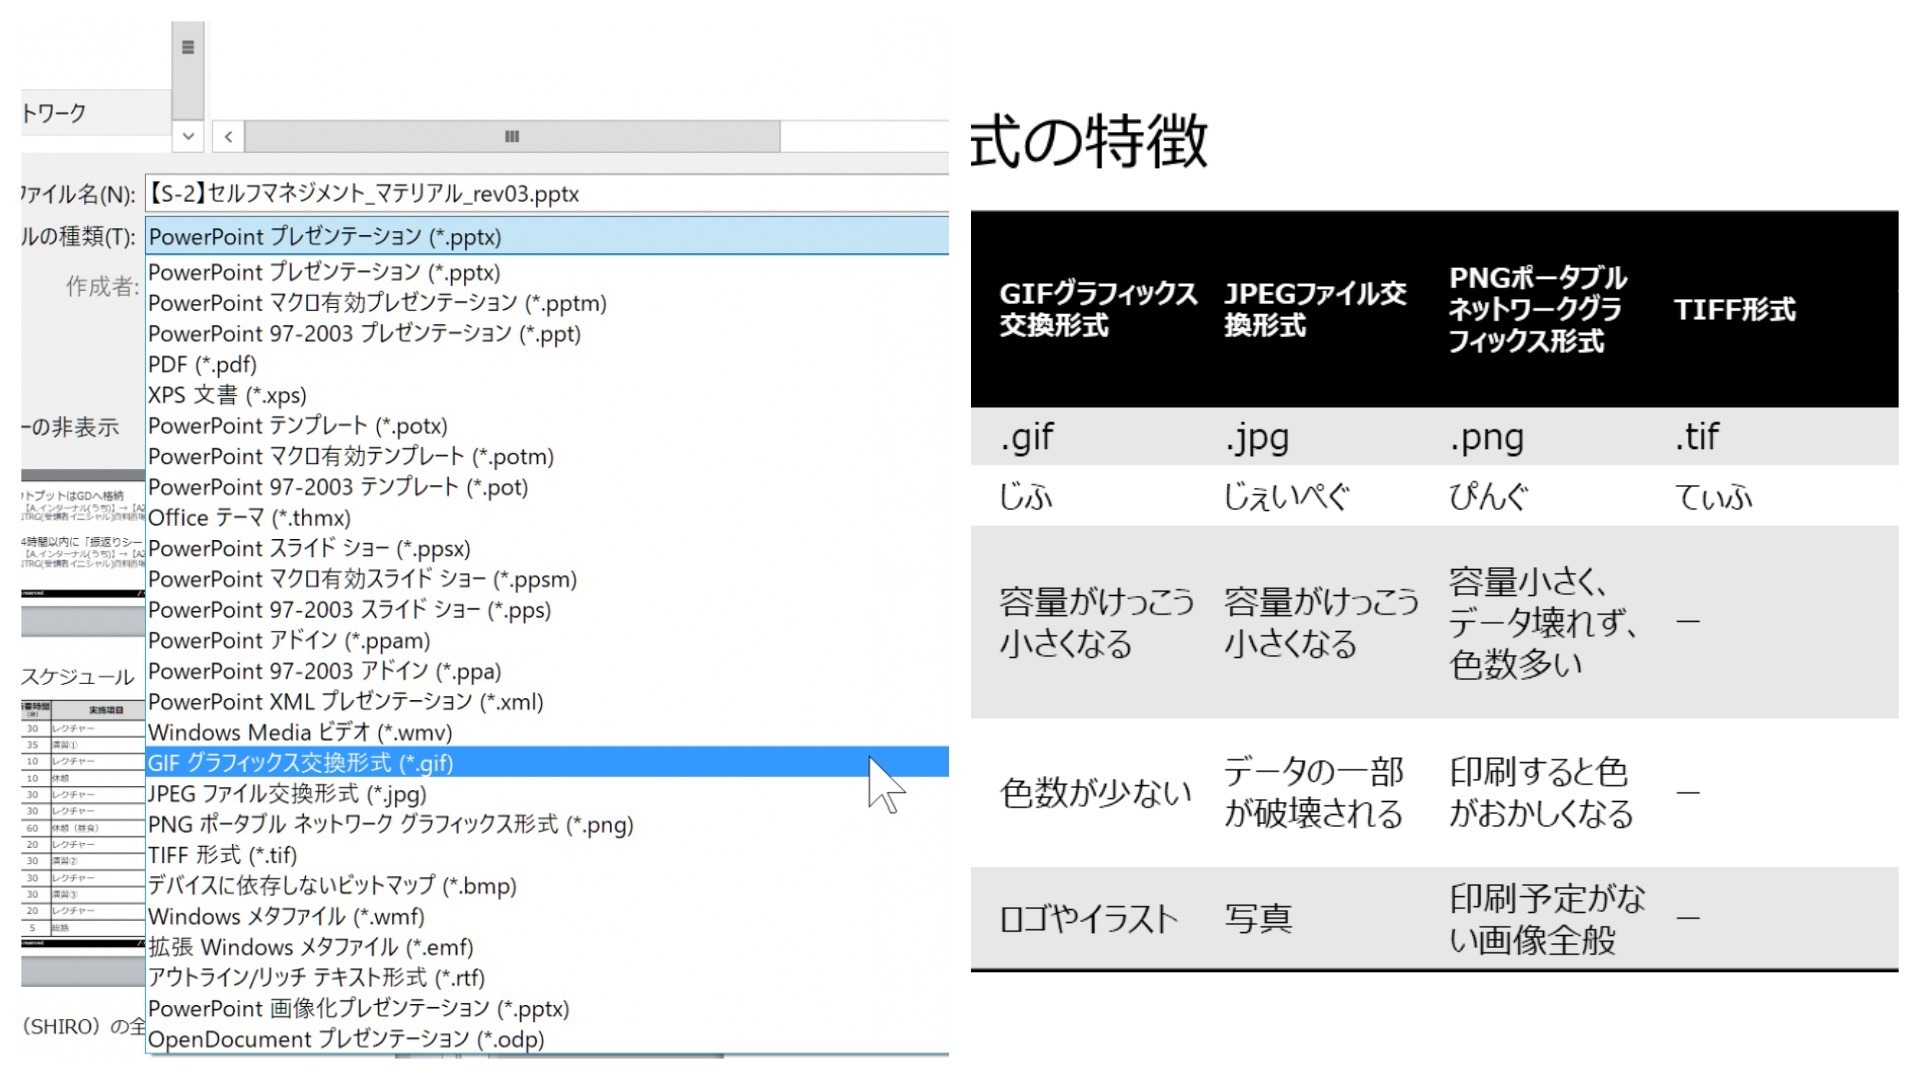Click the データの一部が破壊される cell
The width and height of the screenshot is (1920, 1080).
[x=1314, y=793]
